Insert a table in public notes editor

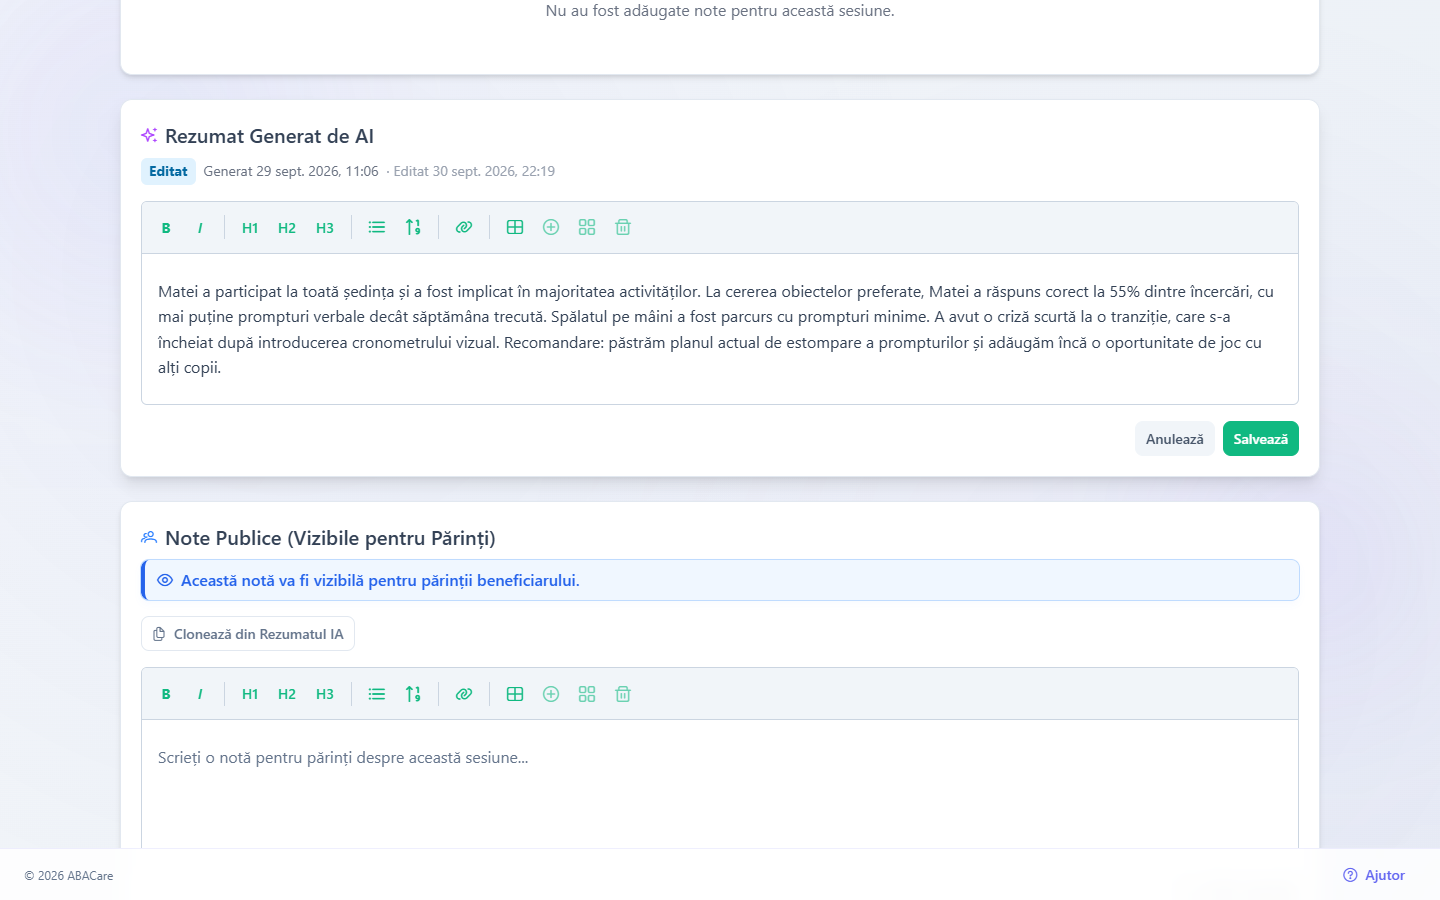[515, 694]
